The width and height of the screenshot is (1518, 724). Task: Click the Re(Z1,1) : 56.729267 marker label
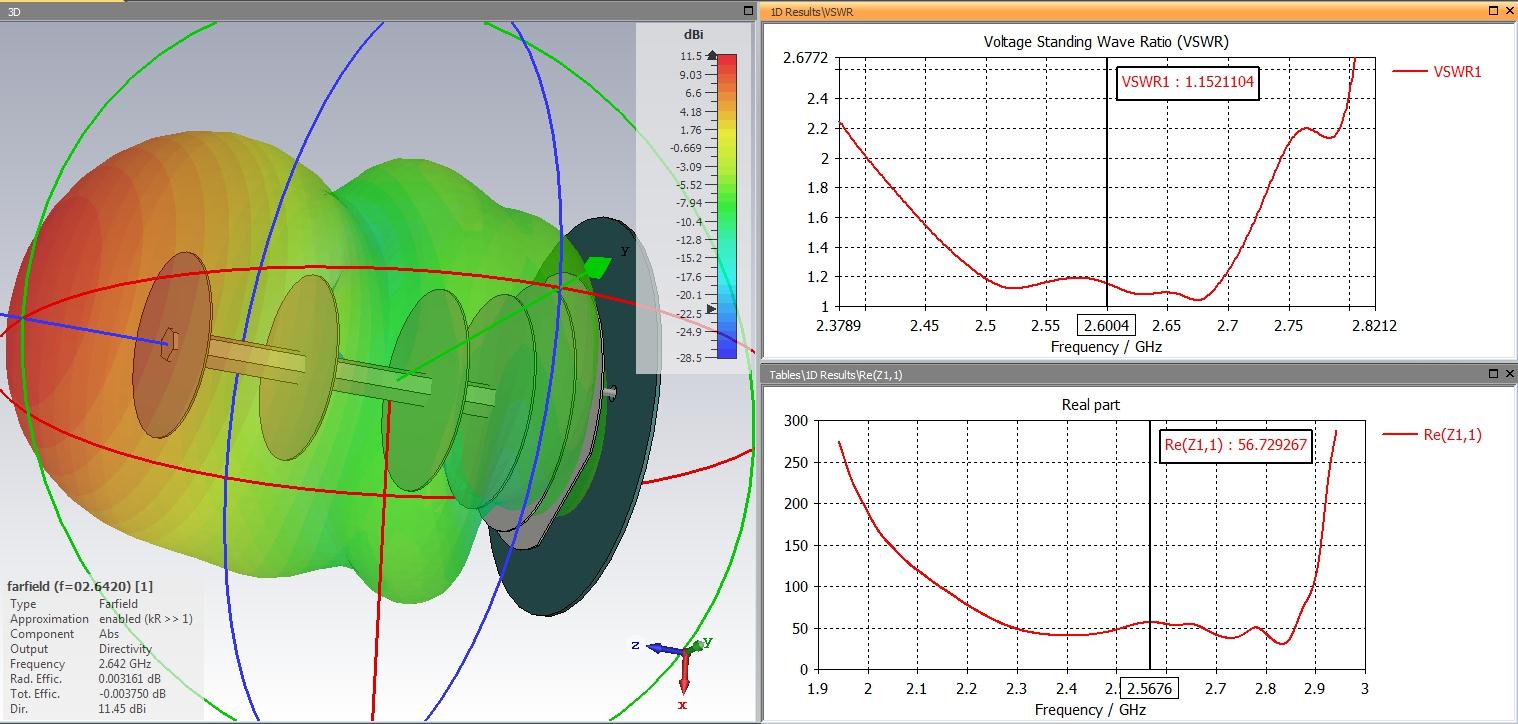(x=1236, y=445)
